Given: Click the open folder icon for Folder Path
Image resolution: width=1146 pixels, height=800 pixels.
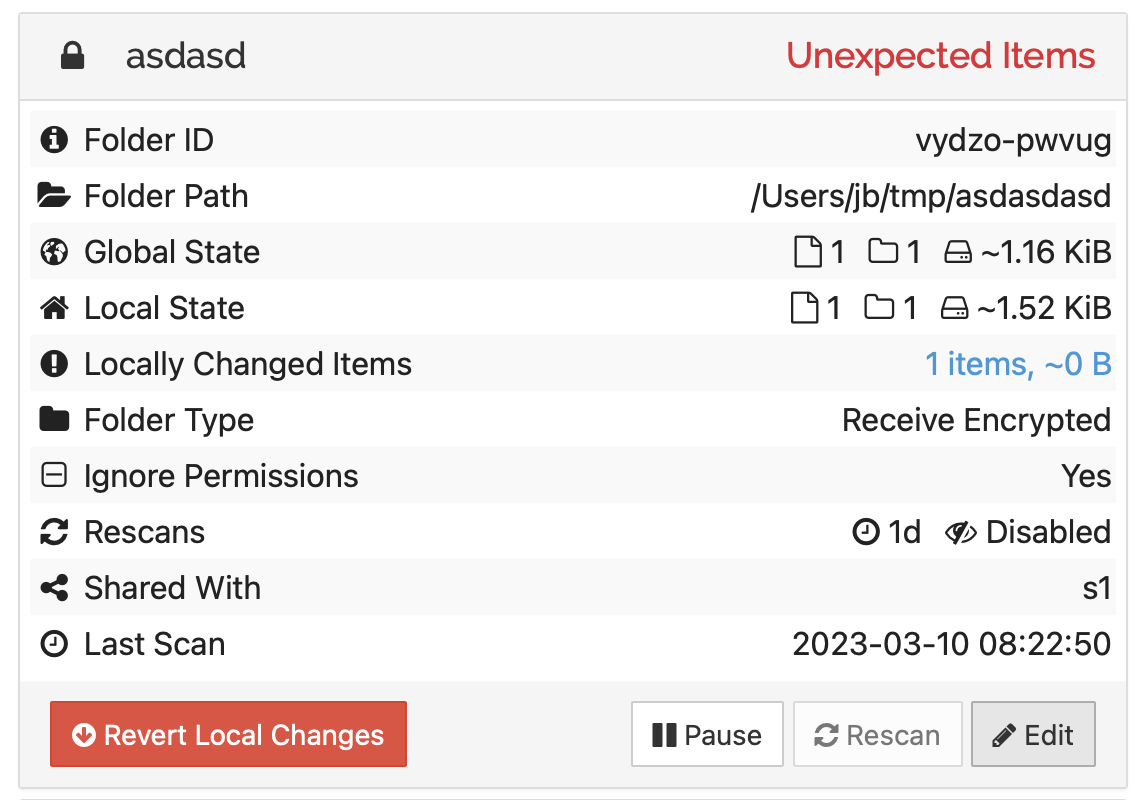Looking at the screenshot, I should click(x=53, y=196).
